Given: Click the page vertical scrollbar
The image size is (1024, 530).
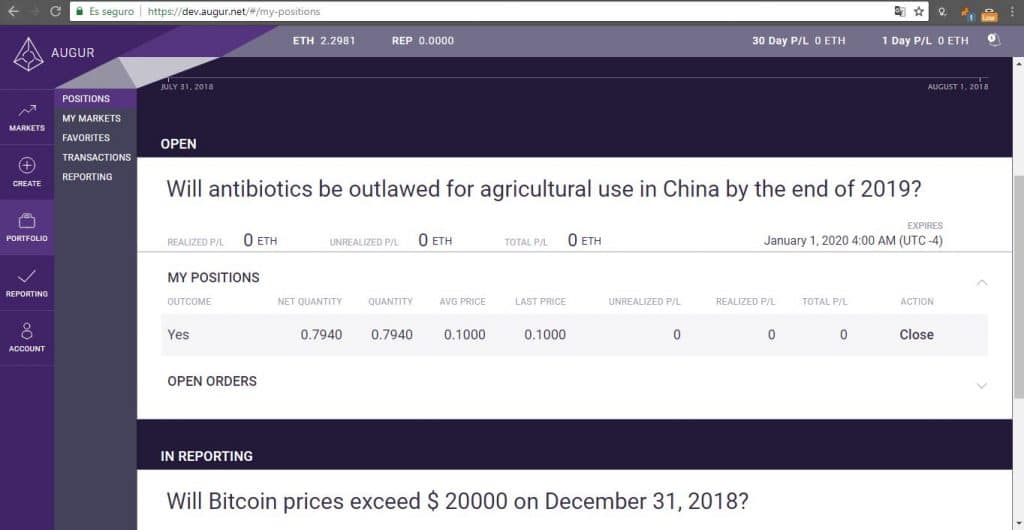Looking at the screenshot, I should (x=1018, y=294).
